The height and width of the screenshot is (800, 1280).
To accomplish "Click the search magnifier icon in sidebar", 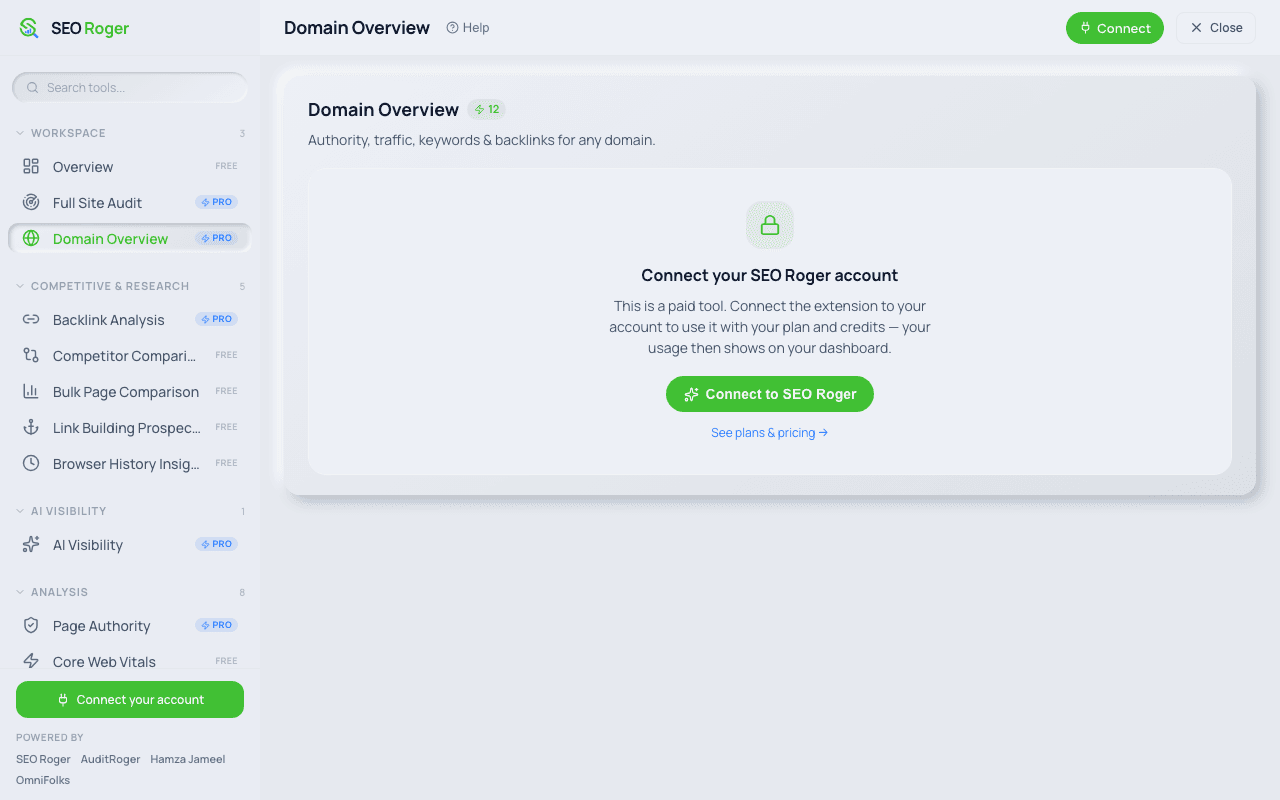I will pyautogui.click(x=33, y=88).
